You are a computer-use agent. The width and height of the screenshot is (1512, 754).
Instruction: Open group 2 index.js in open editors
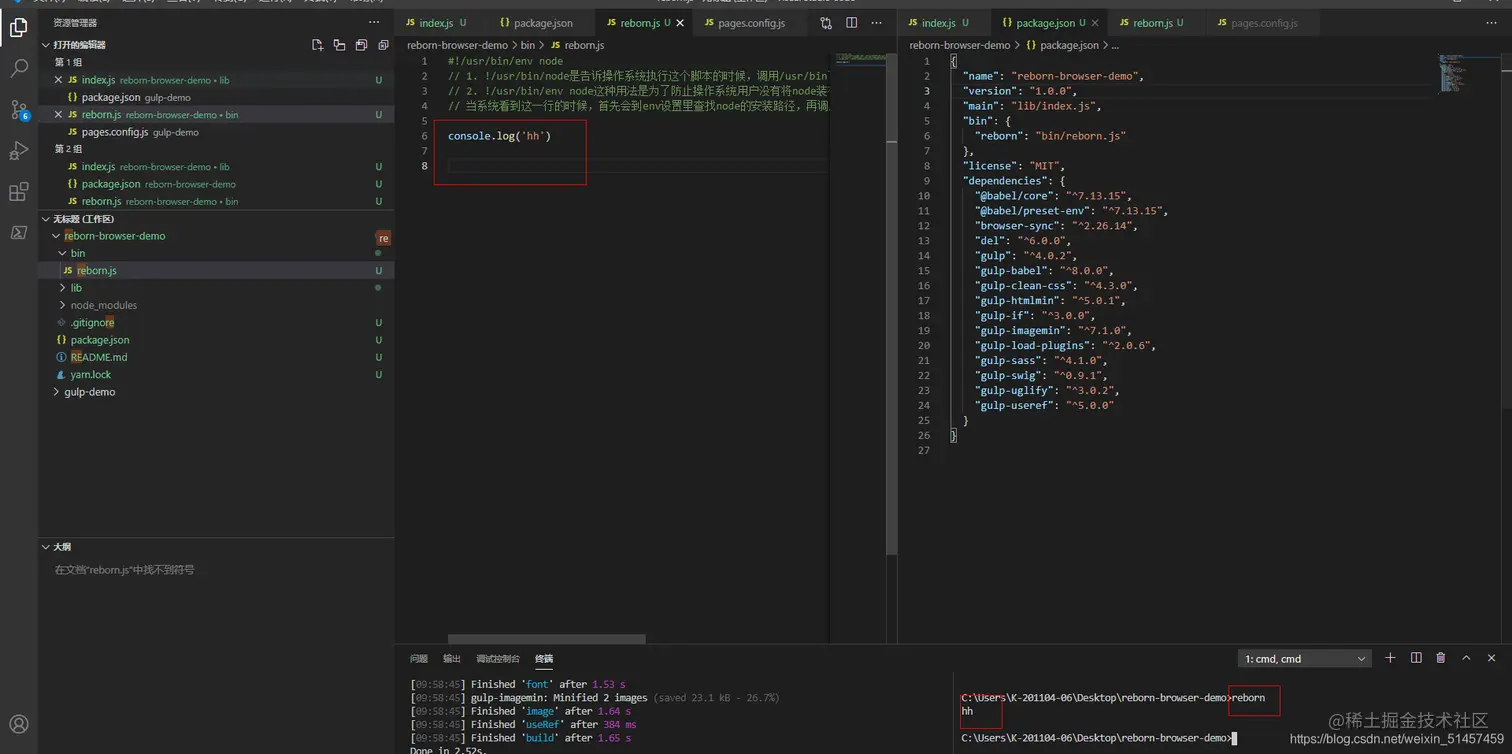click(216, 167)
